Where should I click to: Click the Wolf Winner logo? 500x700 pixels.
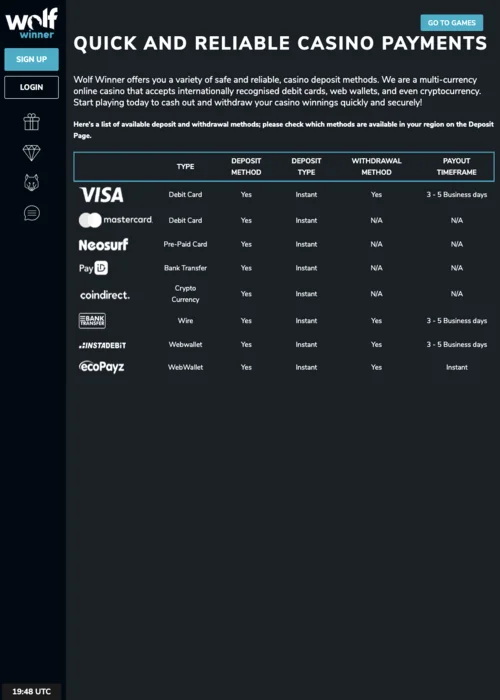click(x=31, y=23)
